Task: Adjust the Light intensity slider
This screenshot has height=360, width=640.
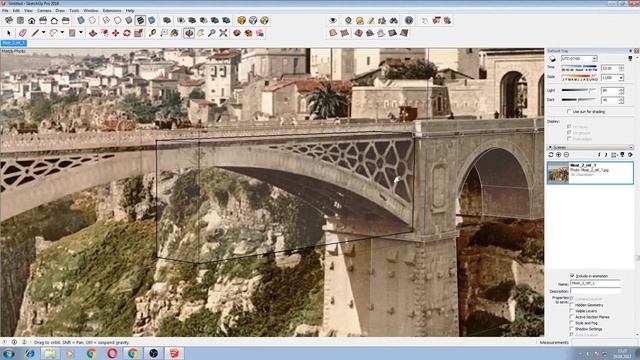Action: (578, 90)
